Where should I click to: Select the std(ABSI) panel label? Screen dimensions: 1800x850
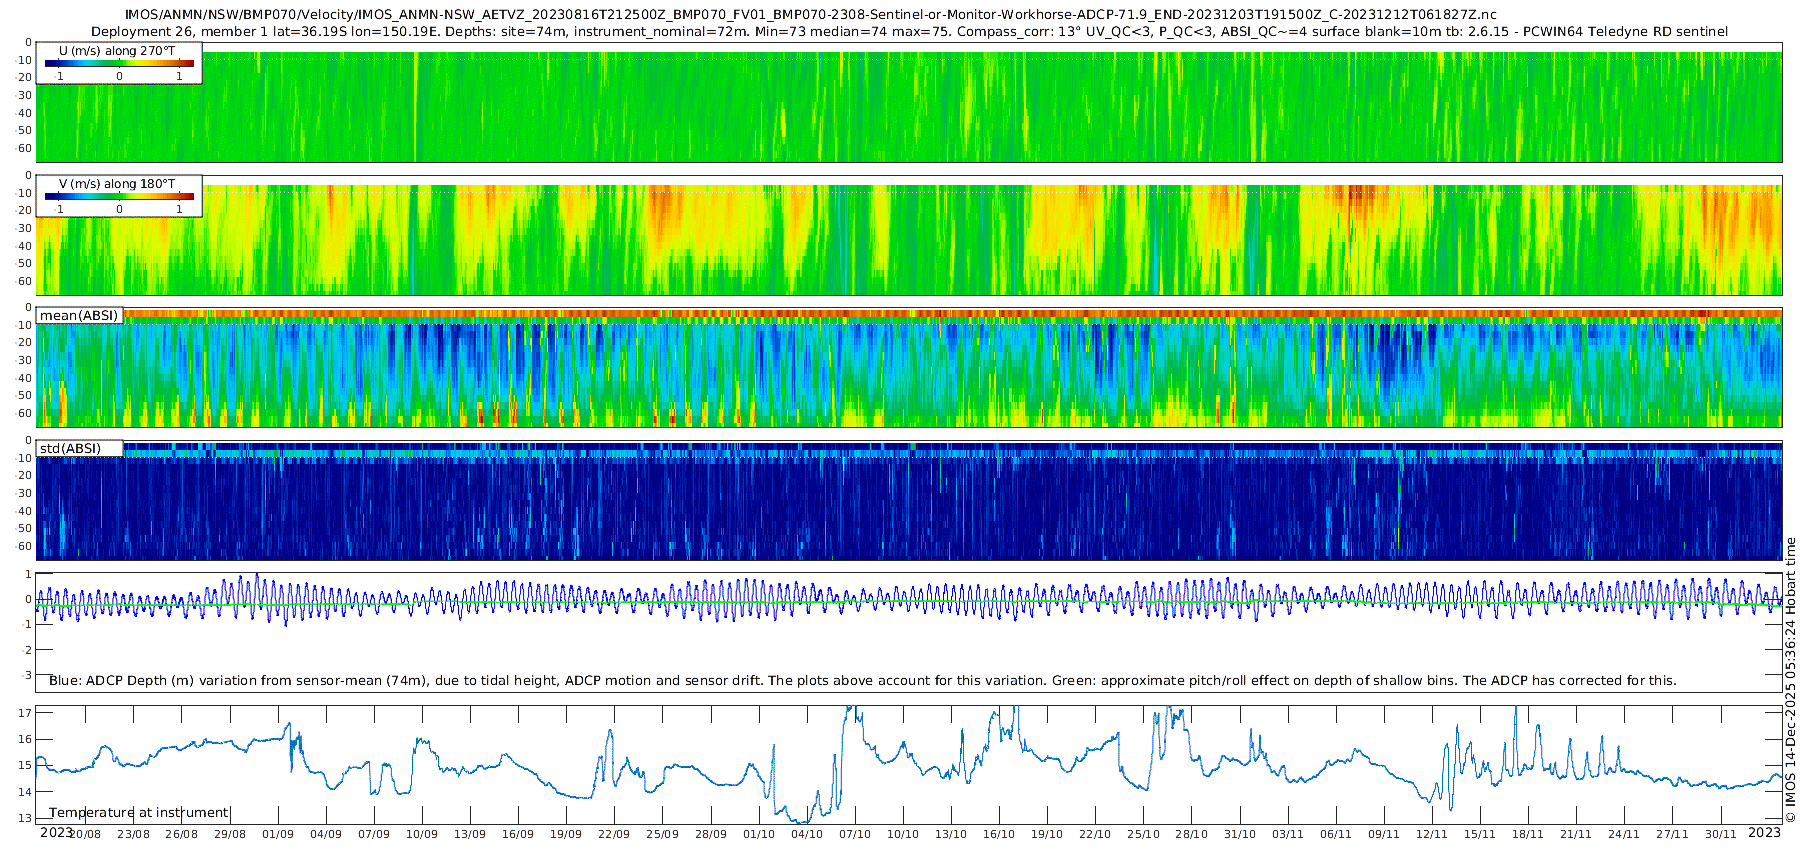tap(70, 448)
